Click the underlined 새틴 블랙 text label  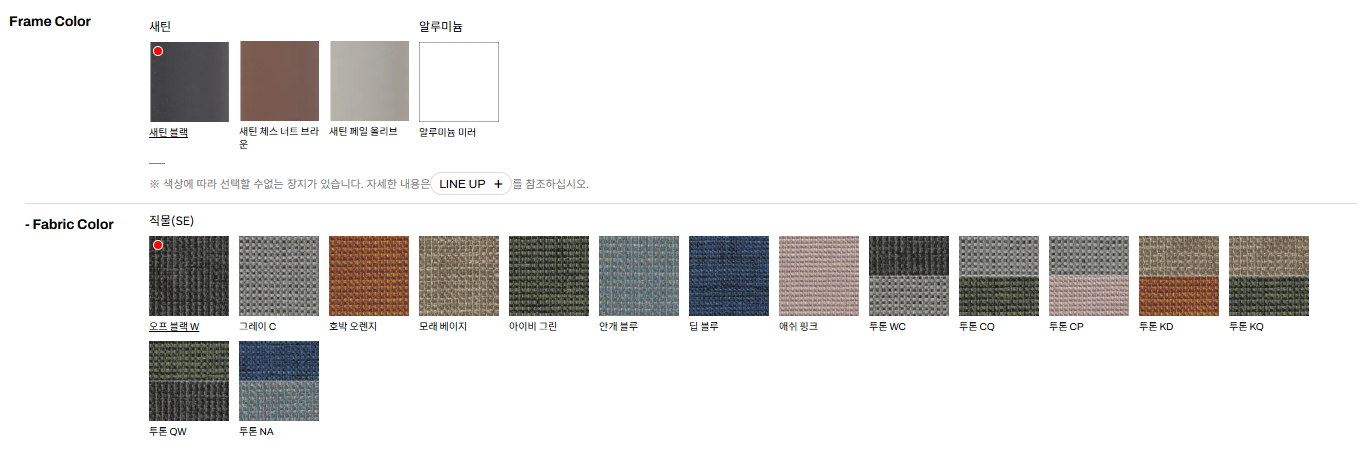[x=169, y=132]
